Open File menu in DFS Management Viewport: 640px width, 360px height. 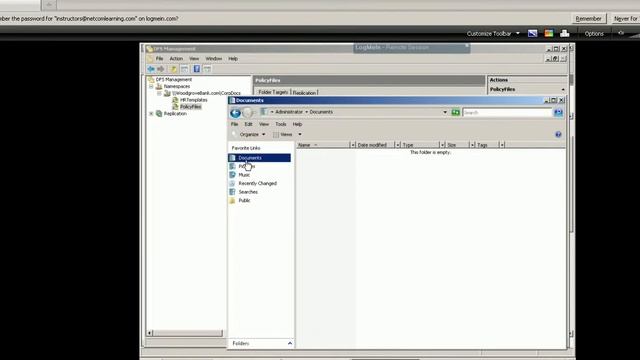point(159,59)
